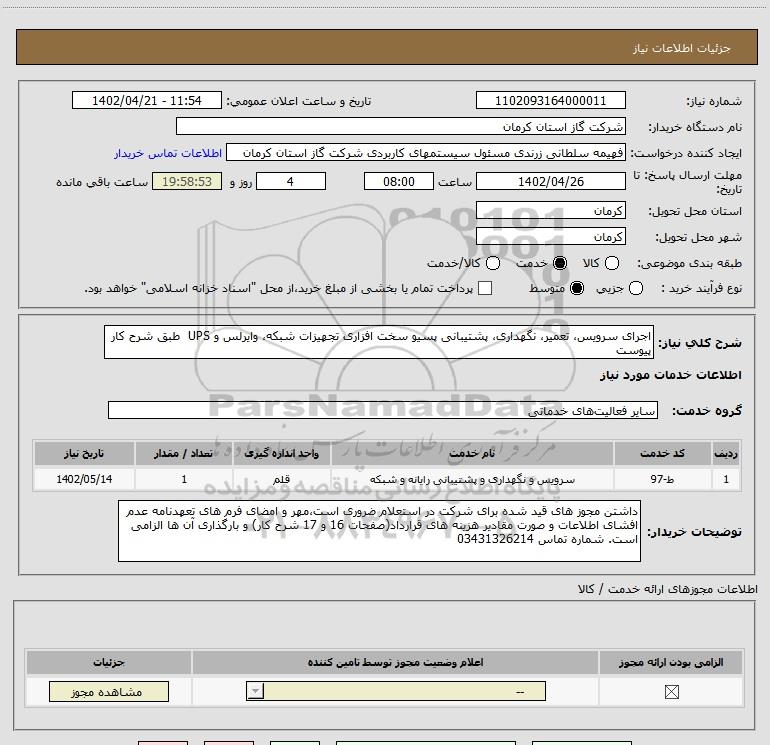The width and height of the screenshot is (770, 745).
Task: Select the متوسط purchase type radio
Action: pyautogui.click(x=577, y=288)
